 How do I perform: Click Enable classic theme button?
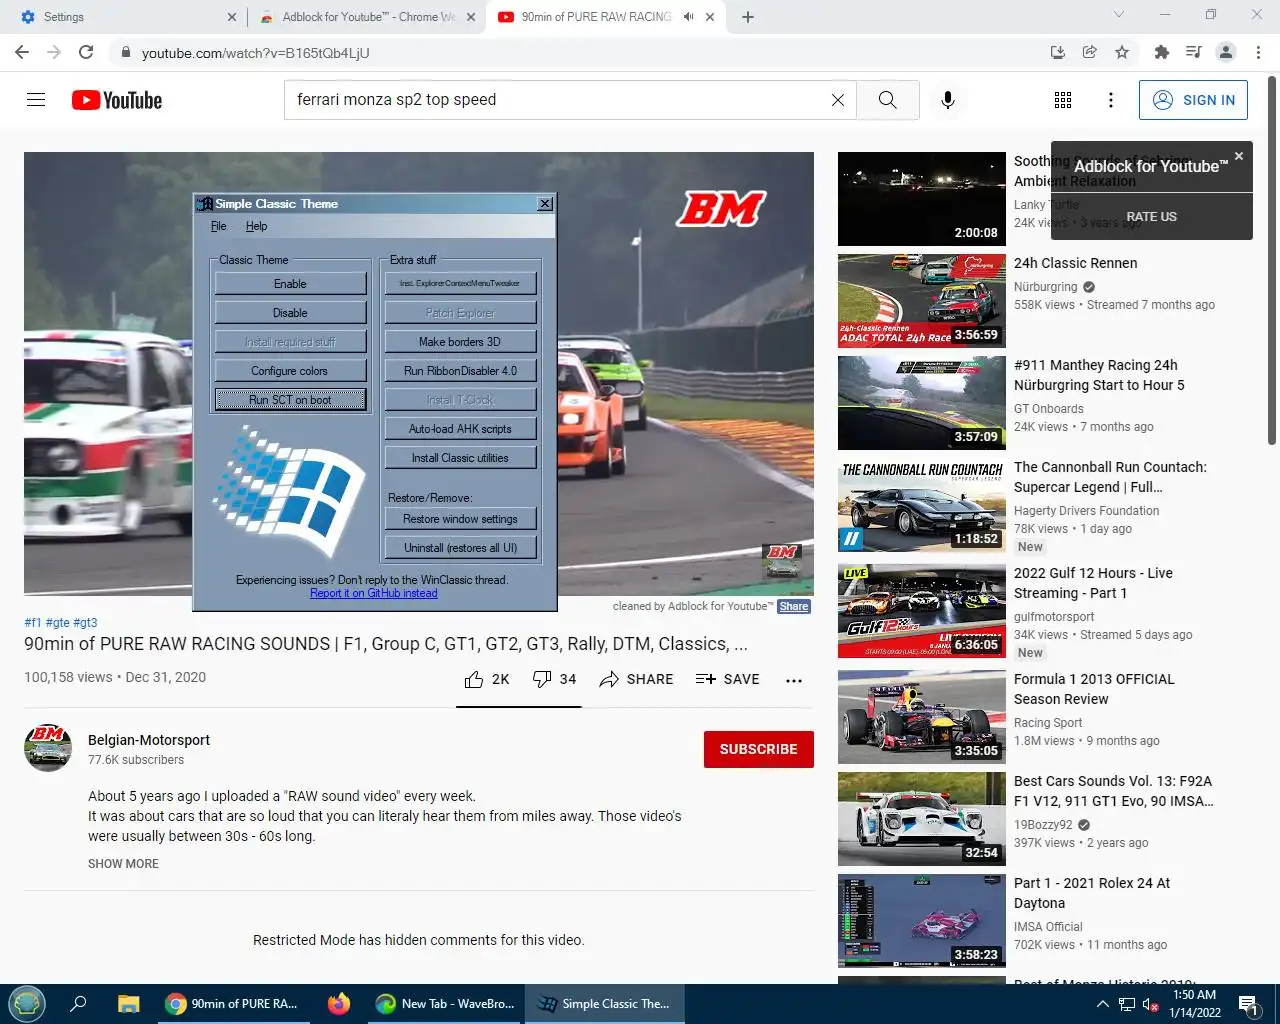(x=290, y=284)
